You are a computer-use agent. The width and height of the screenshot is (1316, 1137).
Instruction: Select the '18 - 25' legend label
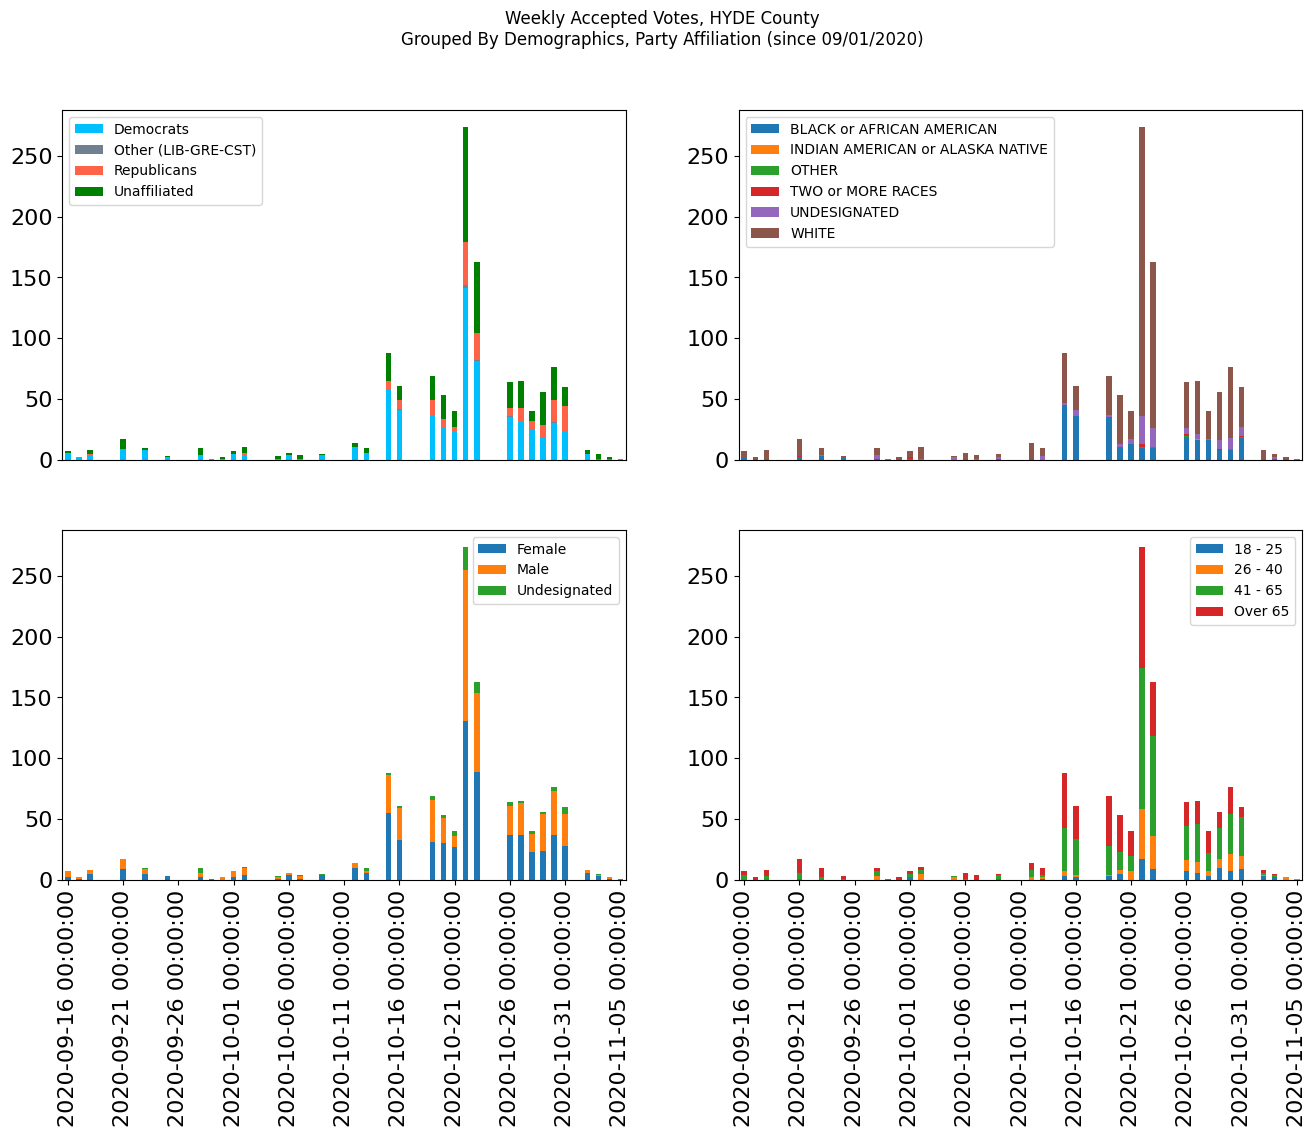point(1258,549)
